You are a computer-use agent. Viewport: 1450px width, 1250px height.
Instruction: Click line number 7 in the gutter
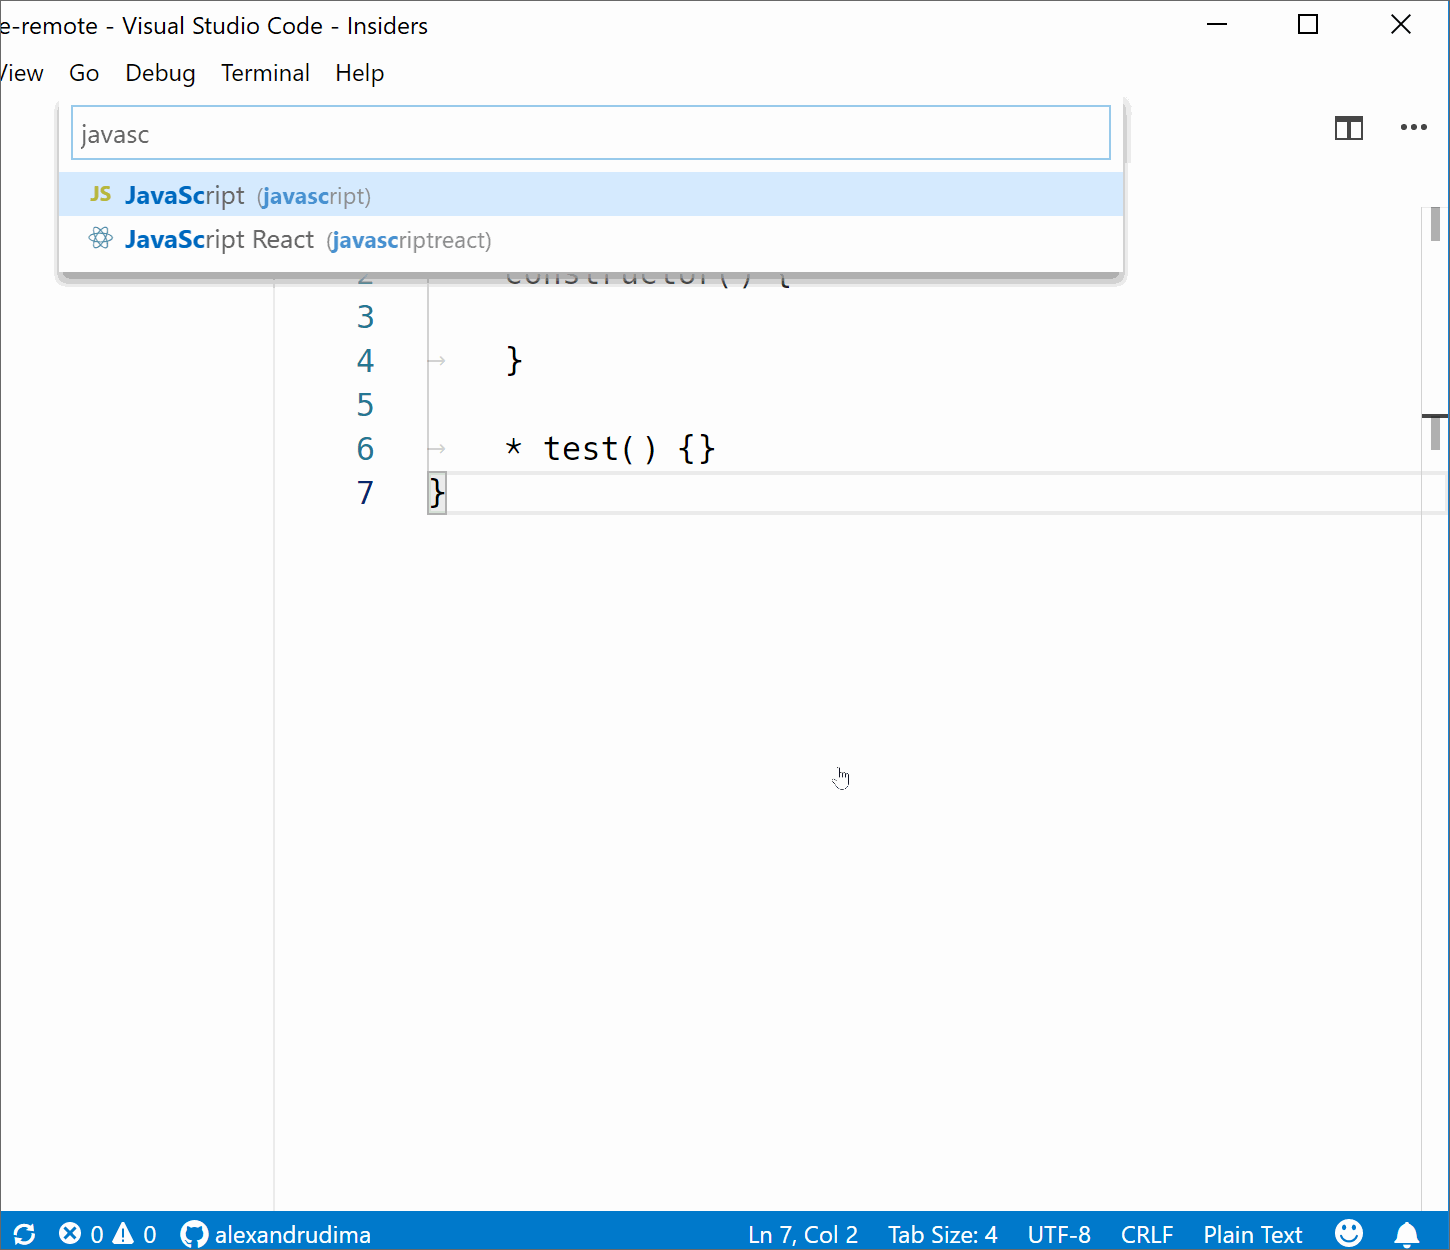click(366, 493)
